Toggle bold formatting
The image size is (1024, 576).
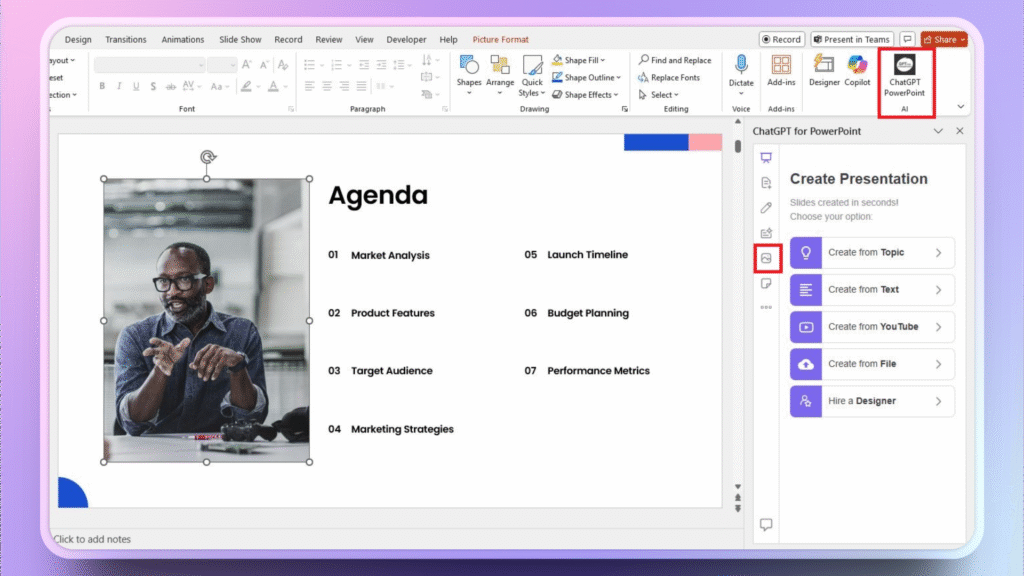[x=103, y=86]
